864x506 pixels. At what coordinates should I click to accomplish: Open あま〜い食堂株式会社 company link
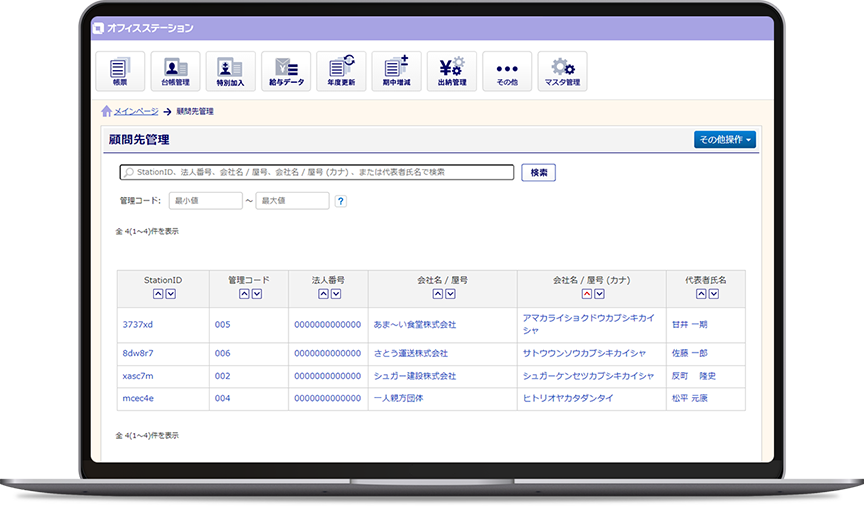[415, 325]
